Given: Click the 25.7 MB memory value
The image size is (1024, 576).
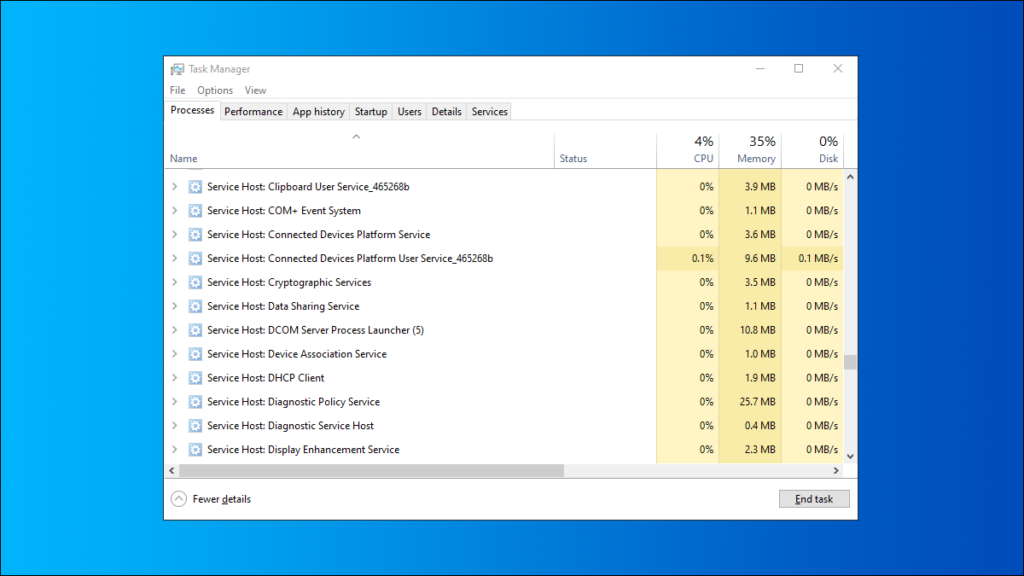Looking at the screenshot, I should pos(758,402).
